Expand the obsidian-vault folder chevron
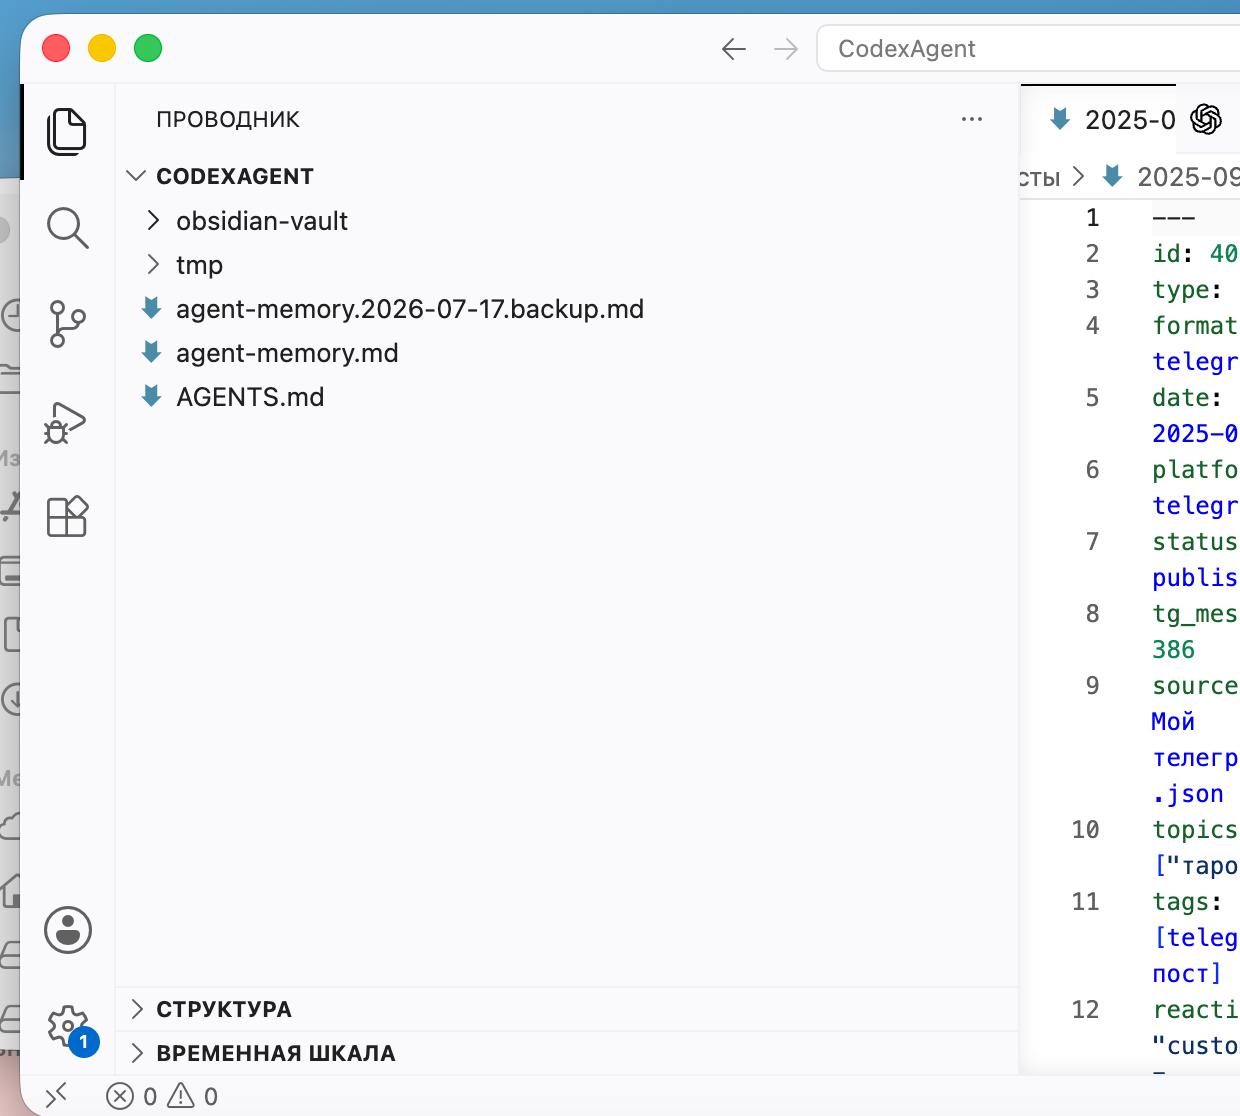Viewport: 1240px width, 1116px height. (x=153, y=220)
